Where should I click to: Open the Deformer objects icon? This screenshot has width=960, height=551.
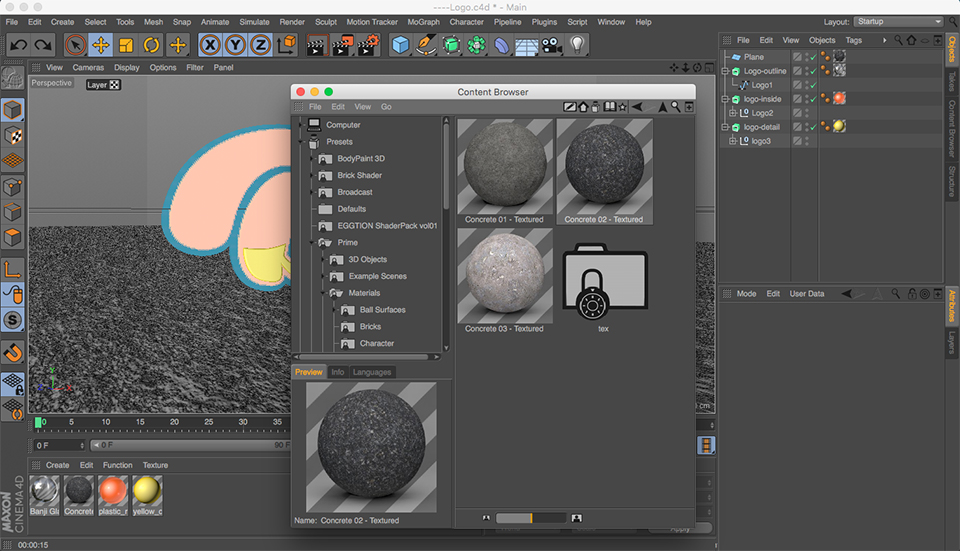[501, 45]
